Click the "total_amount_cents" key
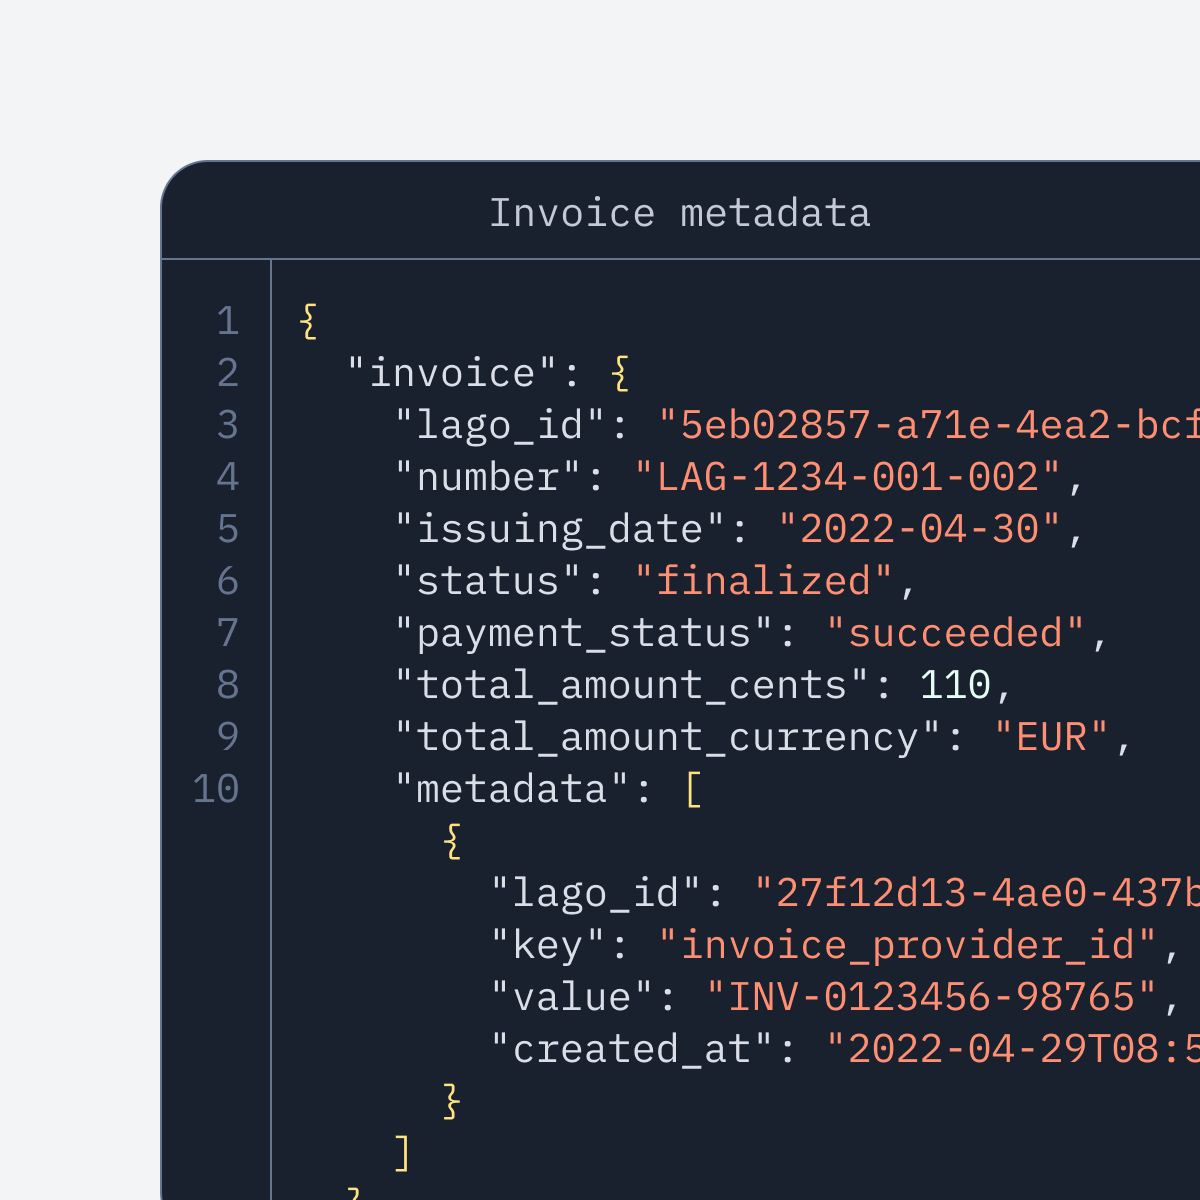This screenshot has height=1200, width=1200. (632, 685)
